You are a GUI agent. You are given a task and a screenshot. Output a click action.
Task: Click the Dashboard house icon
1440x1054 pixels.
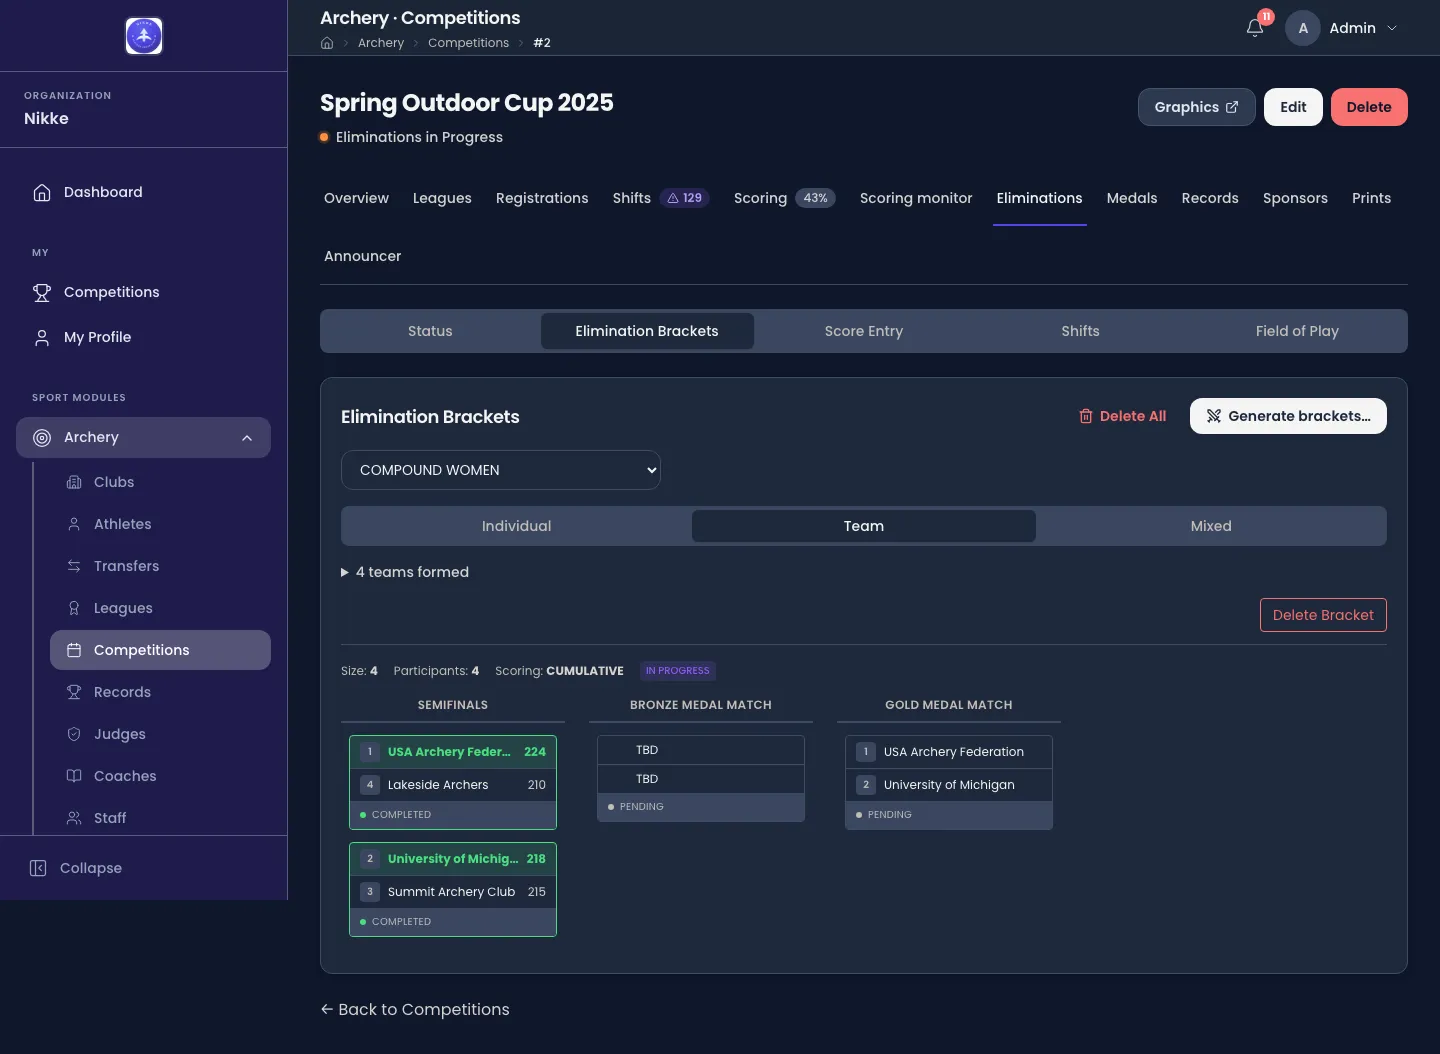pyautogui.click(x=42, y=192)
